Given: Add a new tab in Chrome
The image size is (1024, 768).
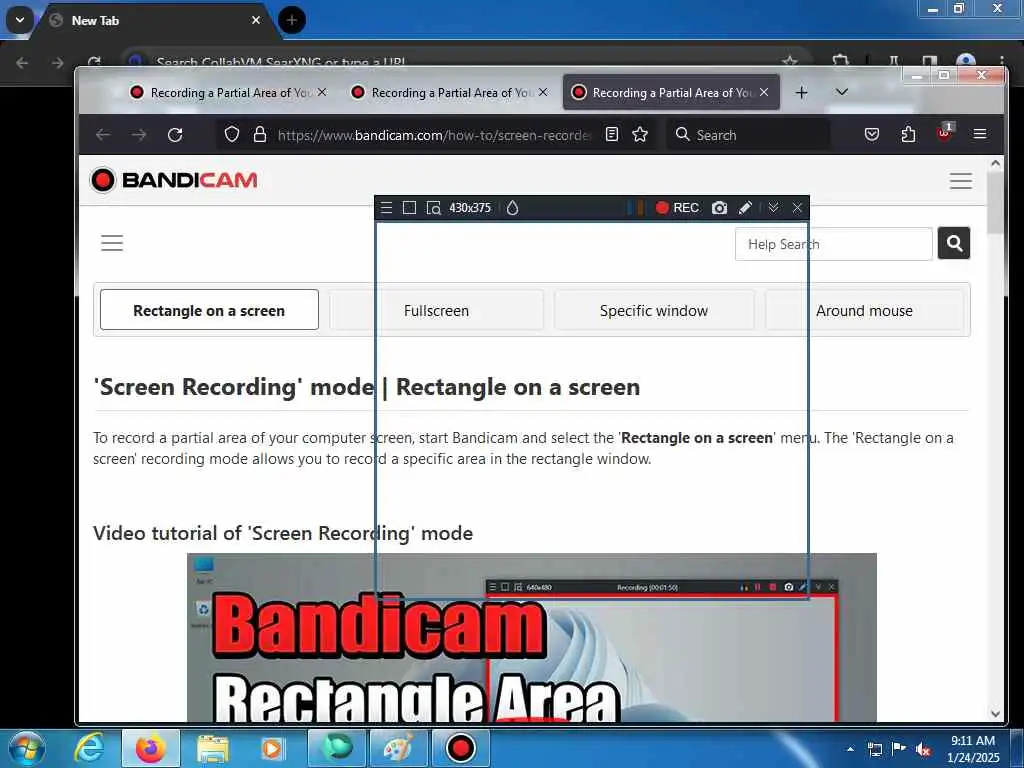Looking at the screenshot, I should (x=292, y=20).
